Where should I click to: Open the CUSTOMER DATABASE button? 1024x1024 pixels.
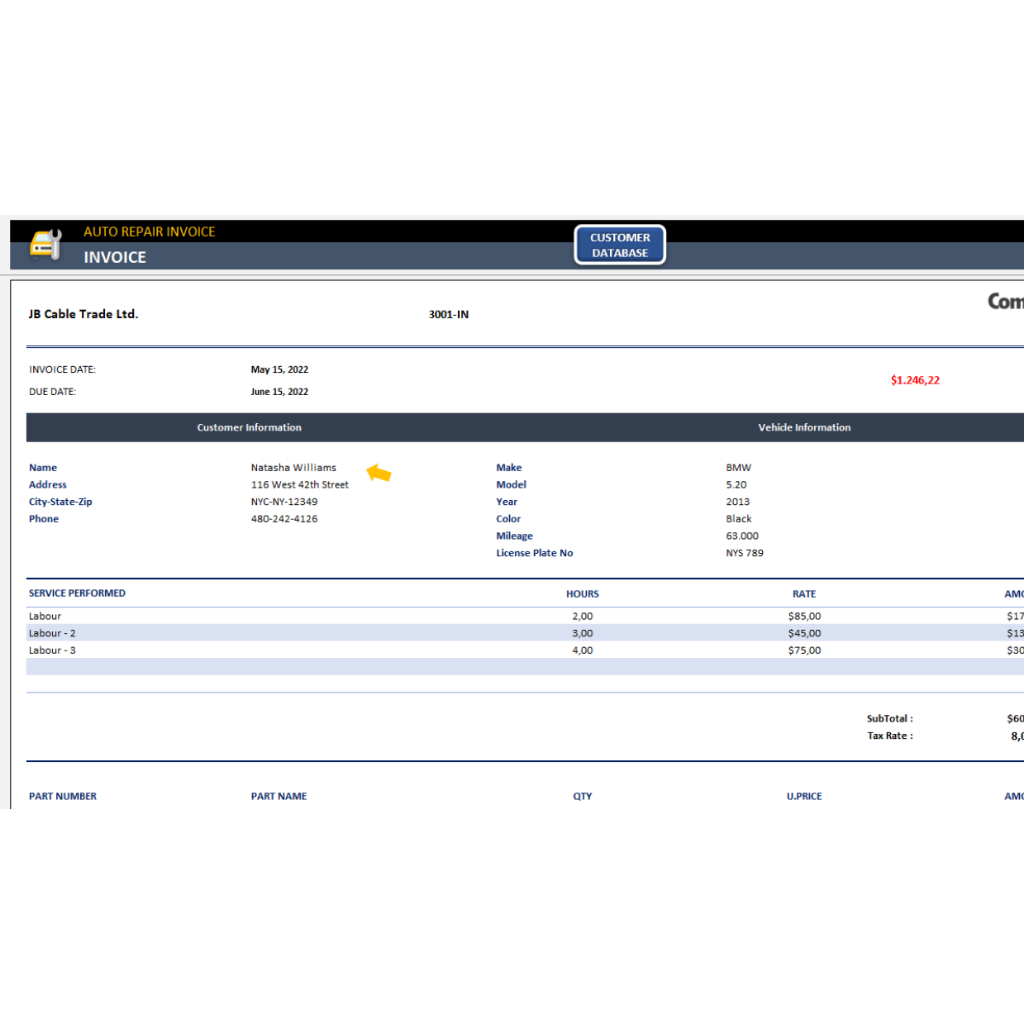click(x=620, y=244)
